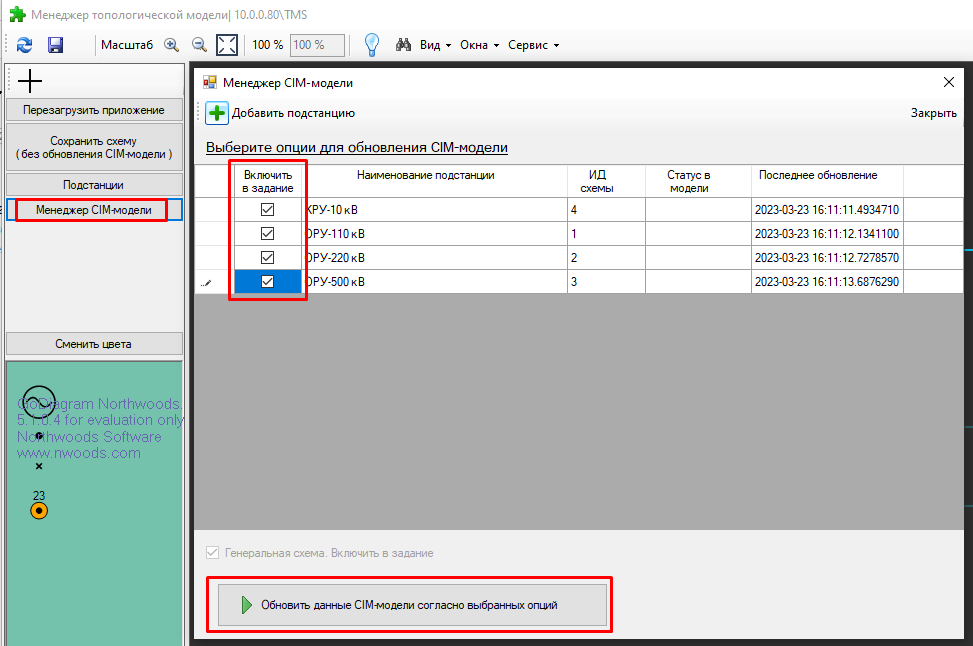Click the save floppy disk icon
Viewport: 973px width, 646px height.
pyautogui.click(x=55, y=45)
